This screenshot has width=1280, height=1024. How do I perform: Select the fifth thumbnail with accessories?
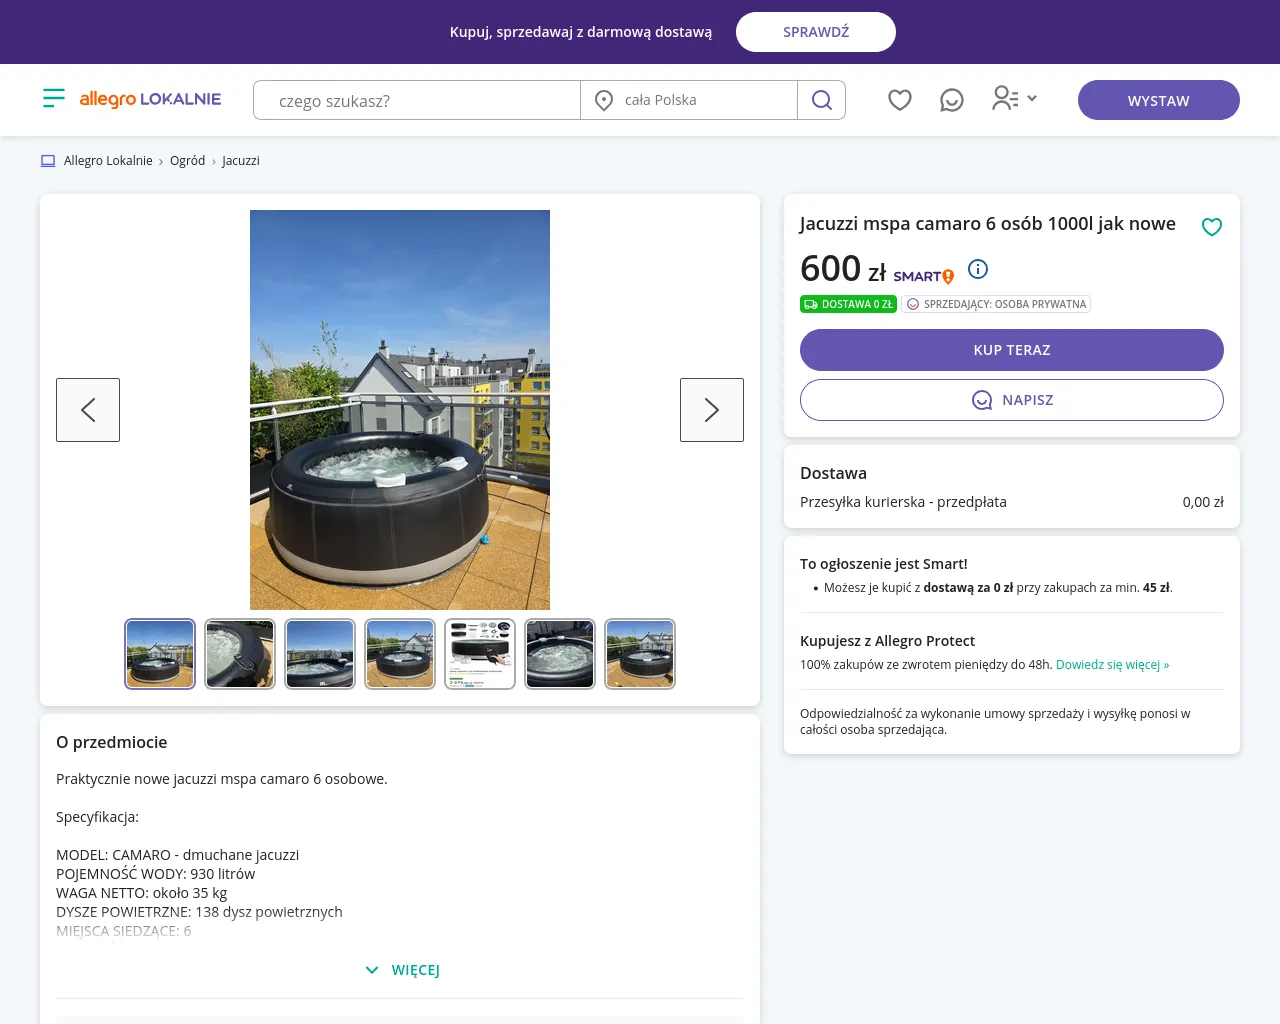pyautogui.click(x=480, y=654)
